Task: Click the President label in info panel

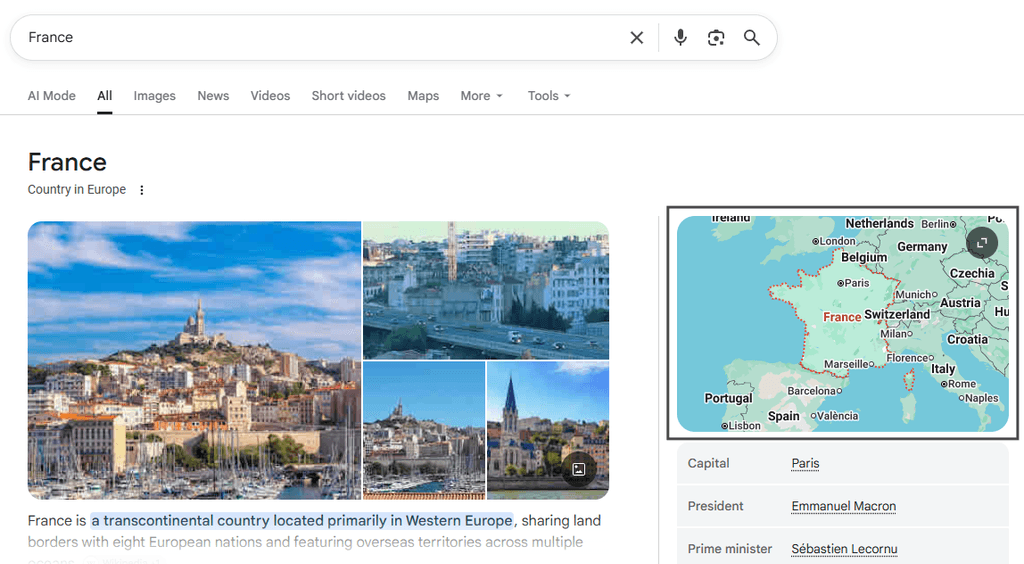Action: pos(716,507)
